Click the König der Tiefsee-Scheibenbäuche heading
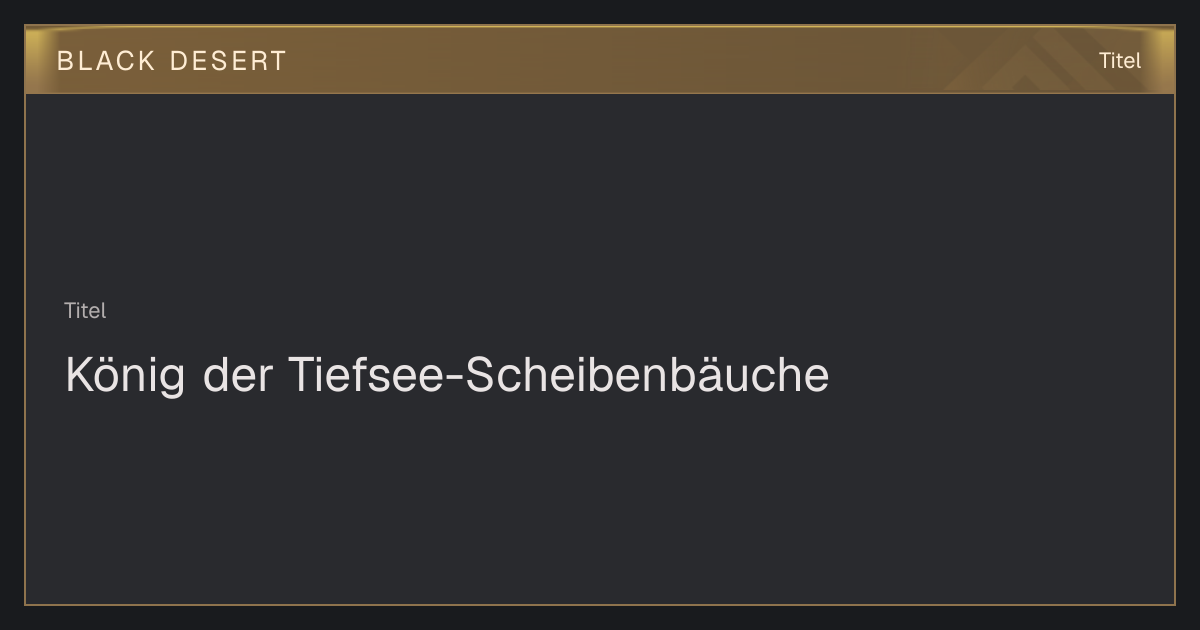The height and width of the screenshot is (630, 1200). 447,376
